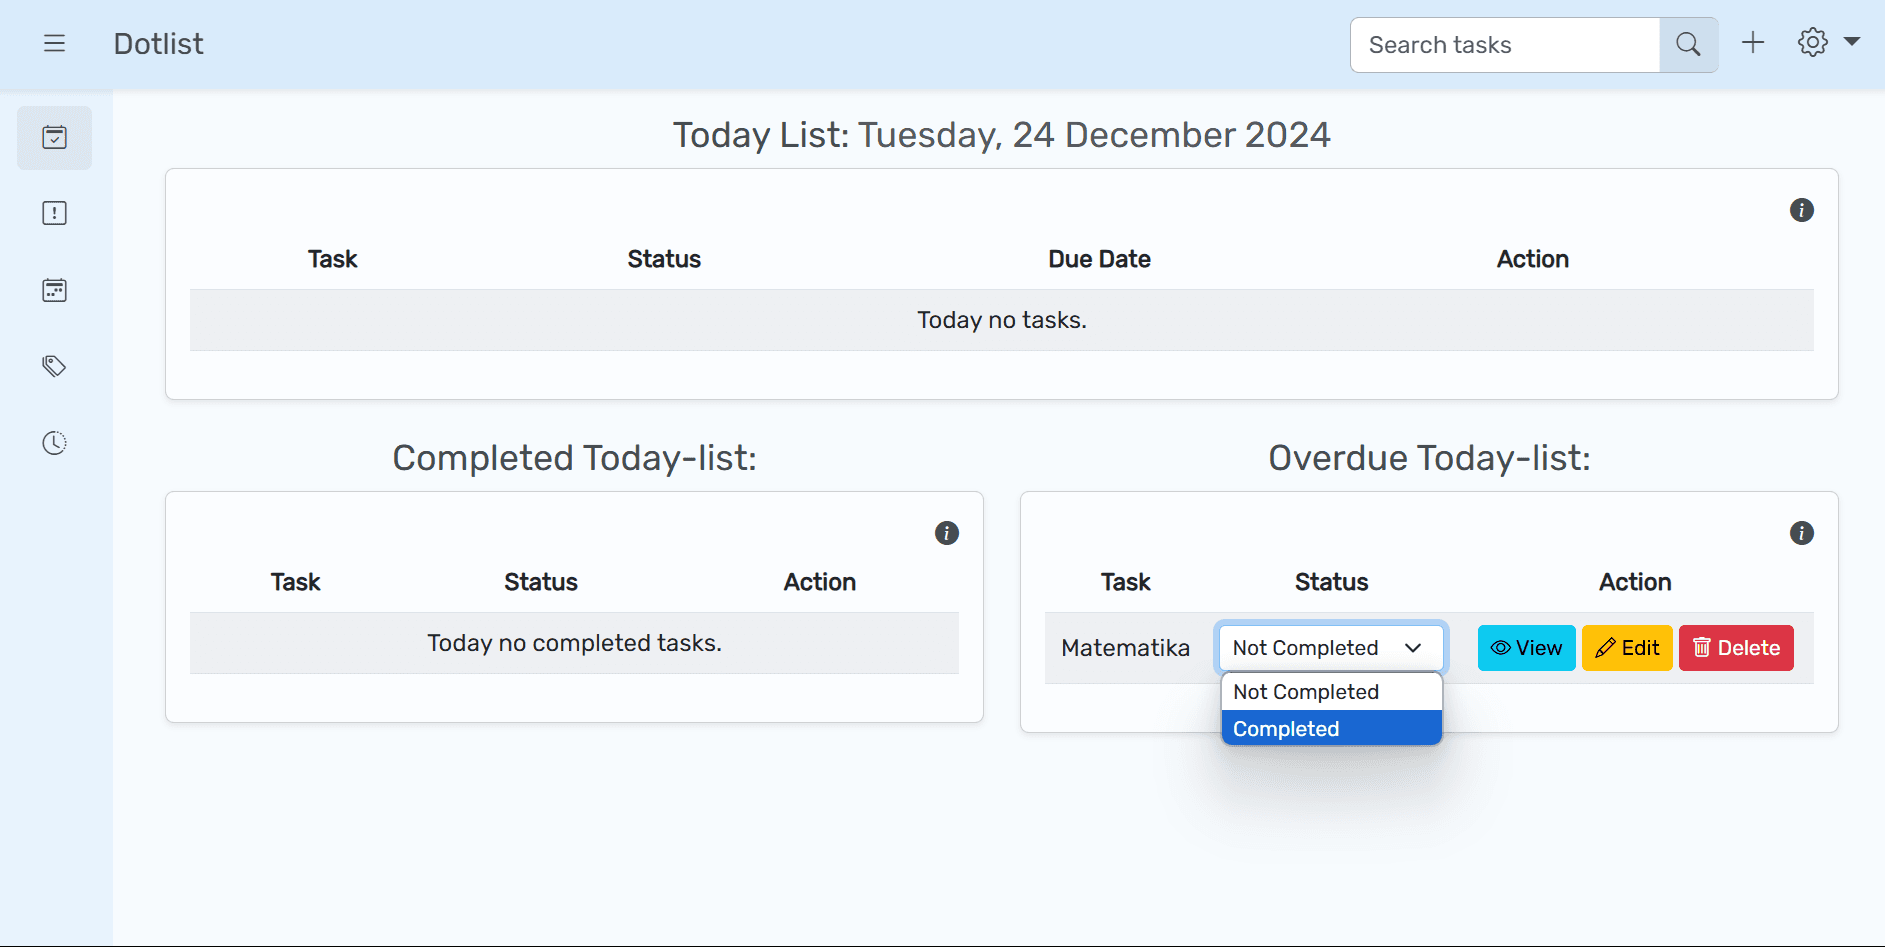View the Matematika task
This screenshot has height=947, width=1885.
pyautogui.click(x=1526, y=648)
